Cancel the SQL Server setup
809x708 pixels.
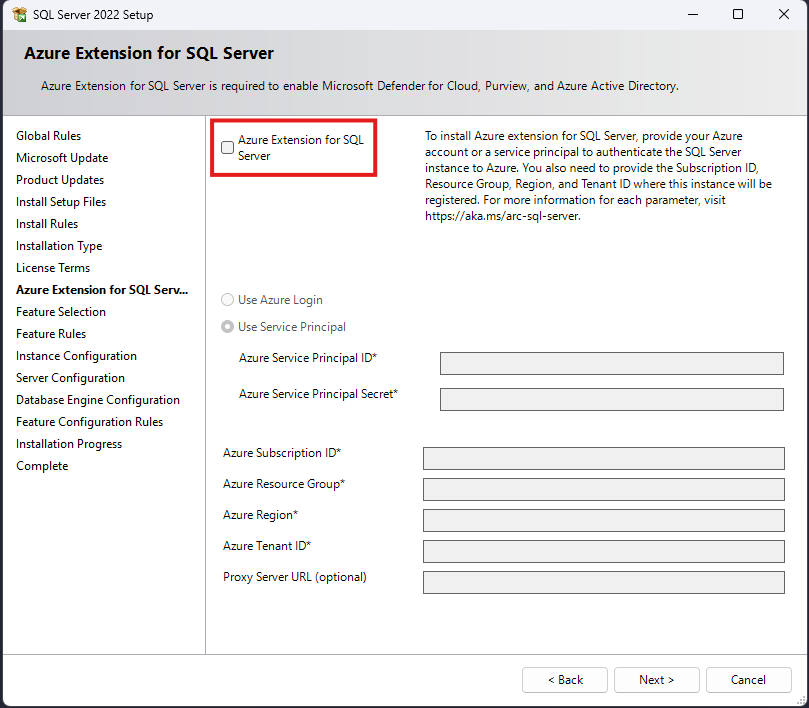748,680
